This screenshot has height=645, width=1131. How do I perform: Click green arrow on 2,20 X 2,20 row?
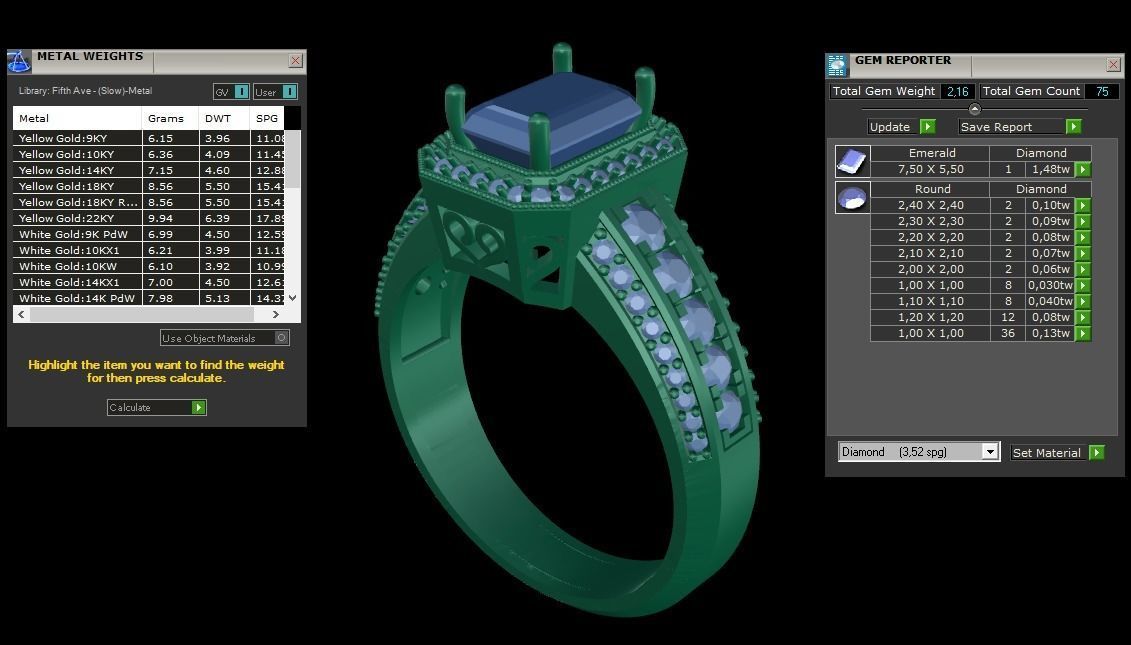1083,237
